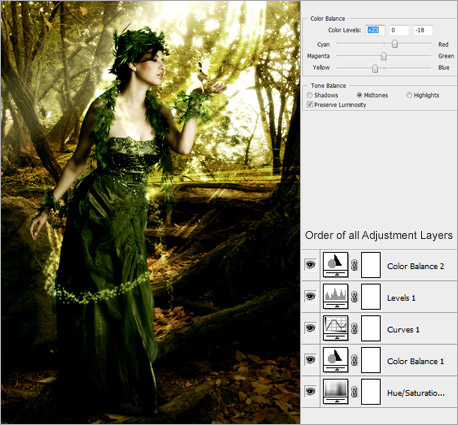Click the Levels 1 histogram icon
The image size is (458, 425).
[336, 297]
